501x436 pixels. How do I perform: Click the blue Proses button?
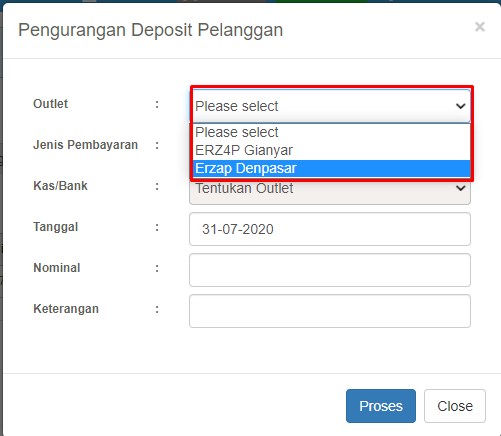point(381,406)
